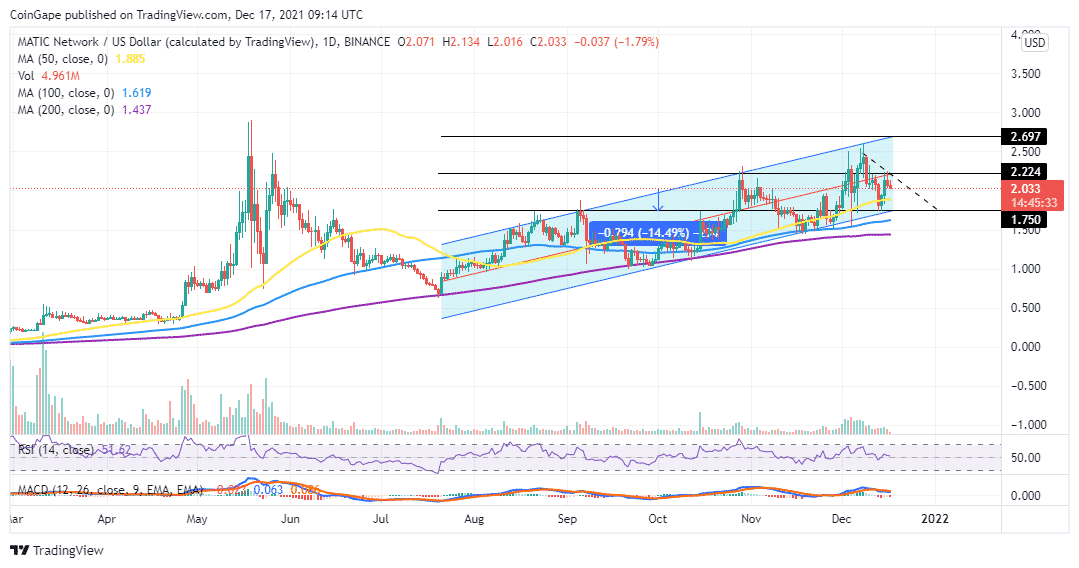Screen dimensions: 1079x568
Task: Click the Nov label on time axis
Action: pyautogui.click(x=751, y=519)
